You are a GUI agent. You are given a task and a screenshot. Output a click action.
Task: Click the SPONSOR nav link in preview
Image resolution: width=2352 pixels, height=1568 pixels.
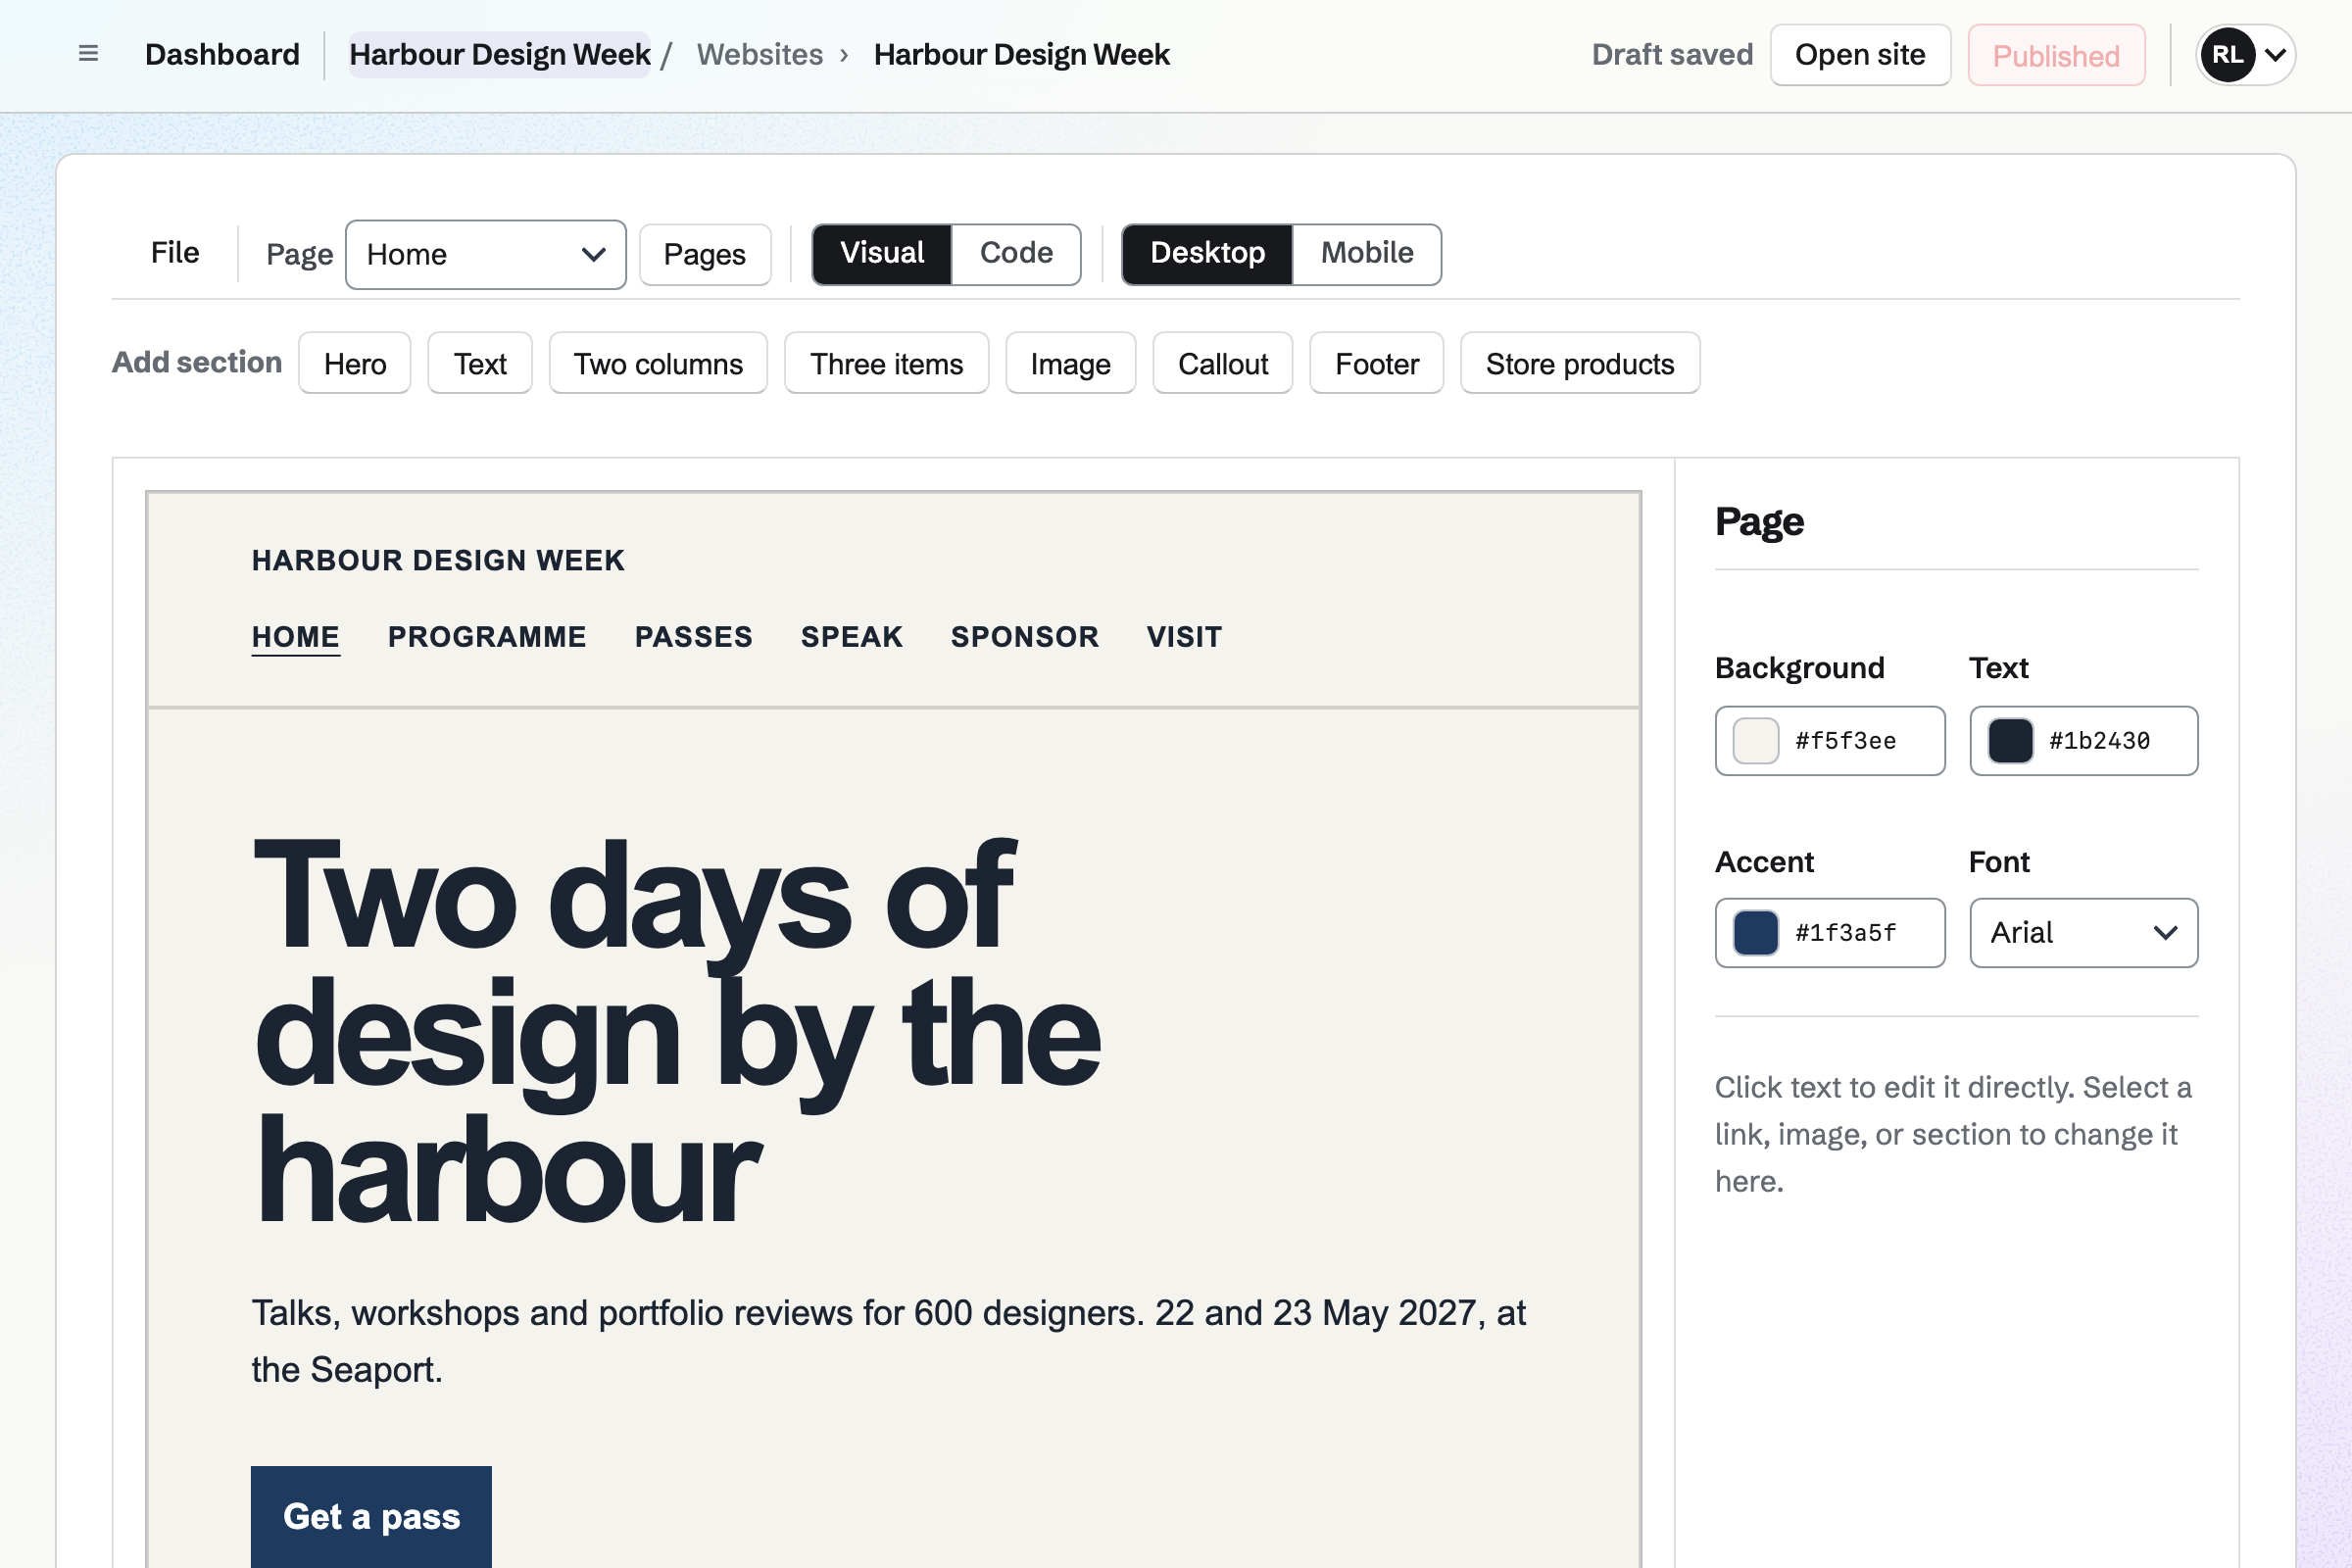point(1025,637)
